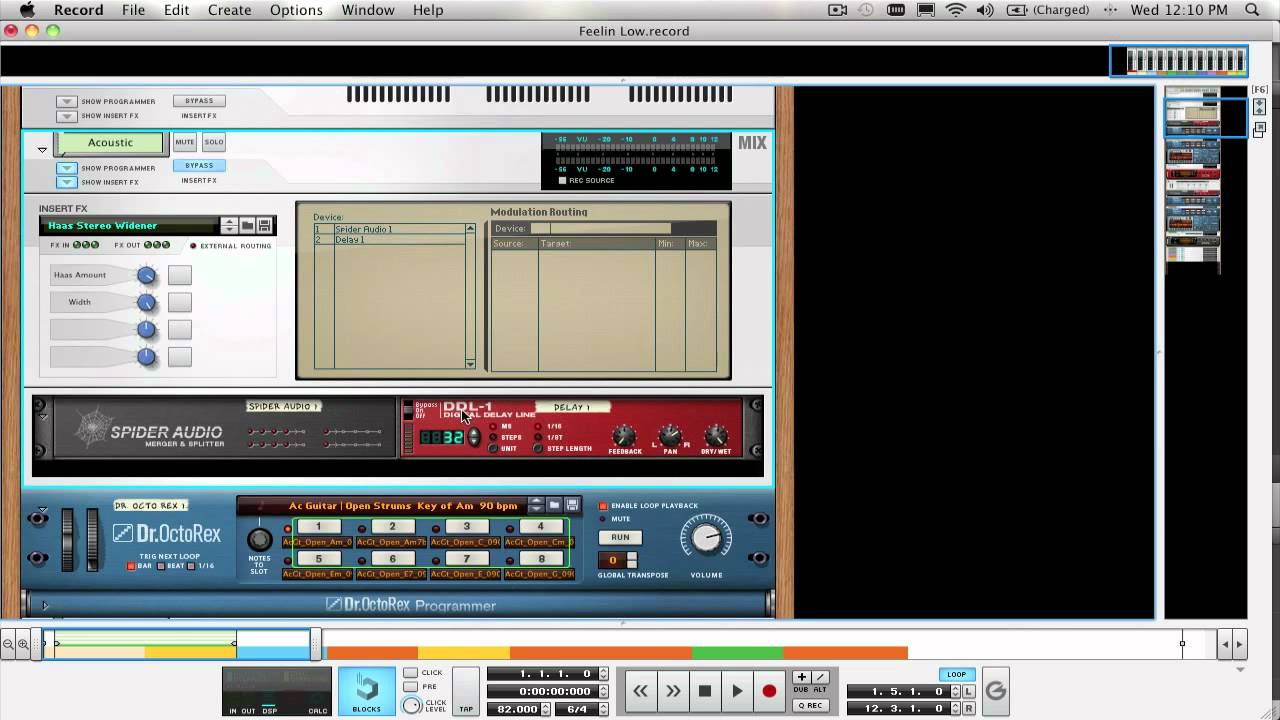Click the red Record button in transport
This screenshot has height=720, width=1280.
point(769,691)
